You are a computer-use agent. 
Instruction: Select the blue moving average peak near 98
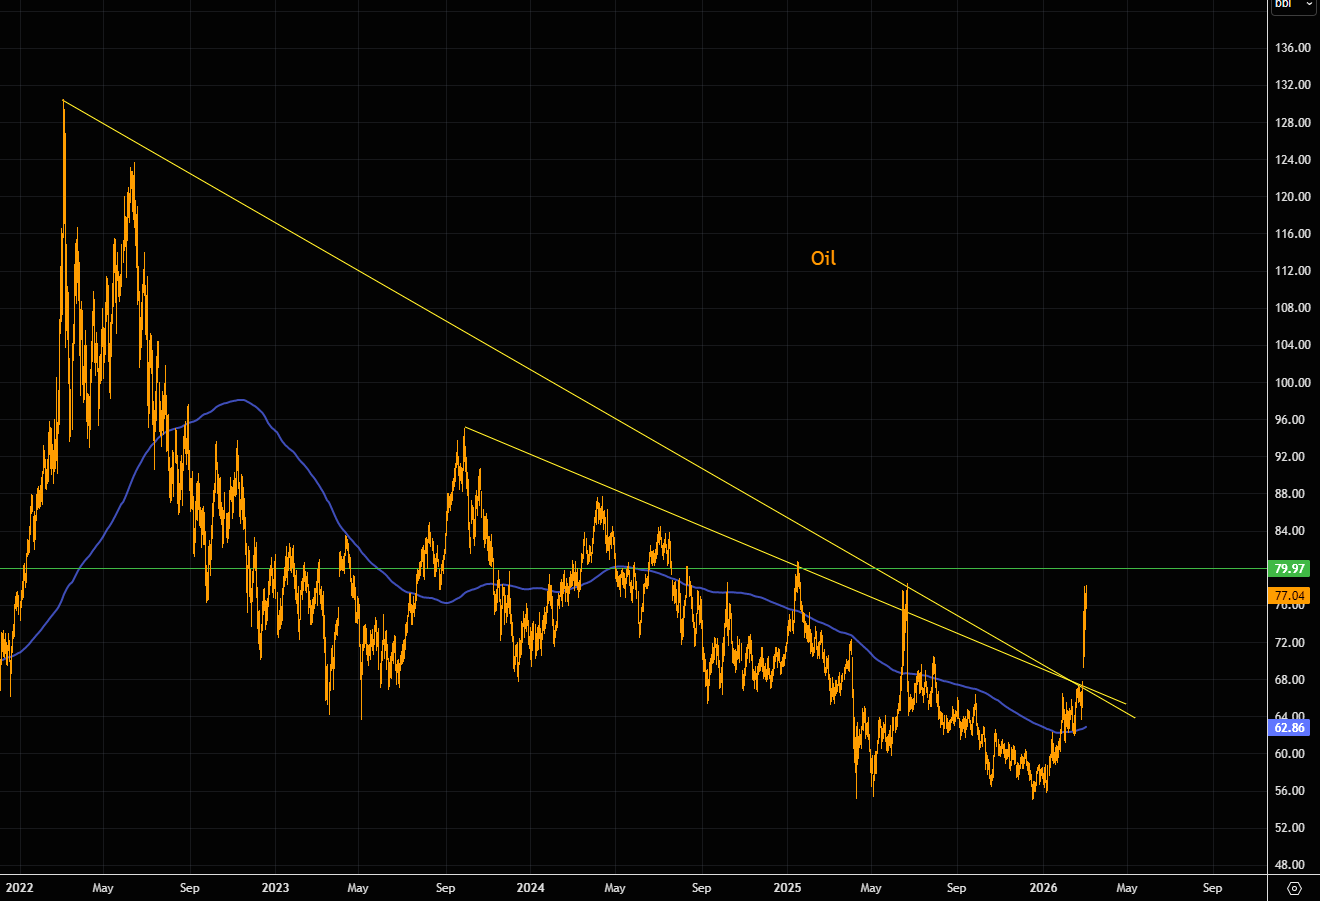pyautogui.click(x=238, y=400)
